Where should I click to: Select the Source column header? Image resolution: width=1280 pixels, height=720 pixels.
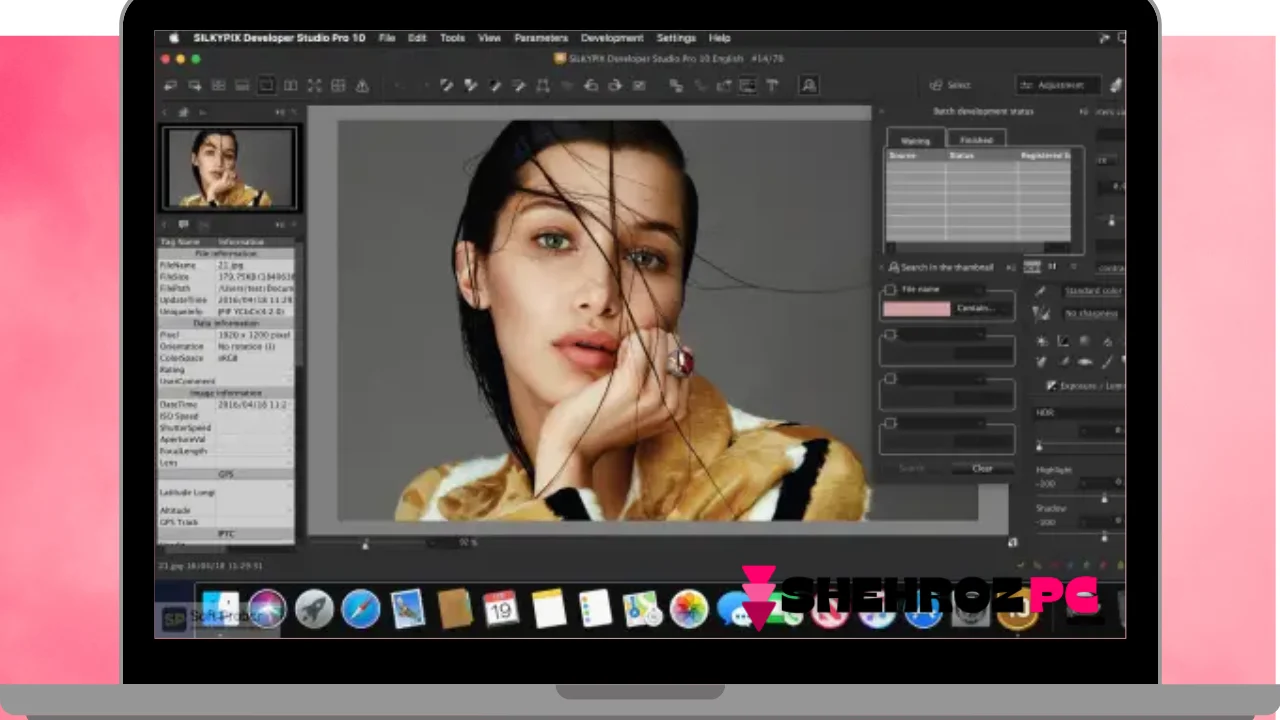(915, 156)
